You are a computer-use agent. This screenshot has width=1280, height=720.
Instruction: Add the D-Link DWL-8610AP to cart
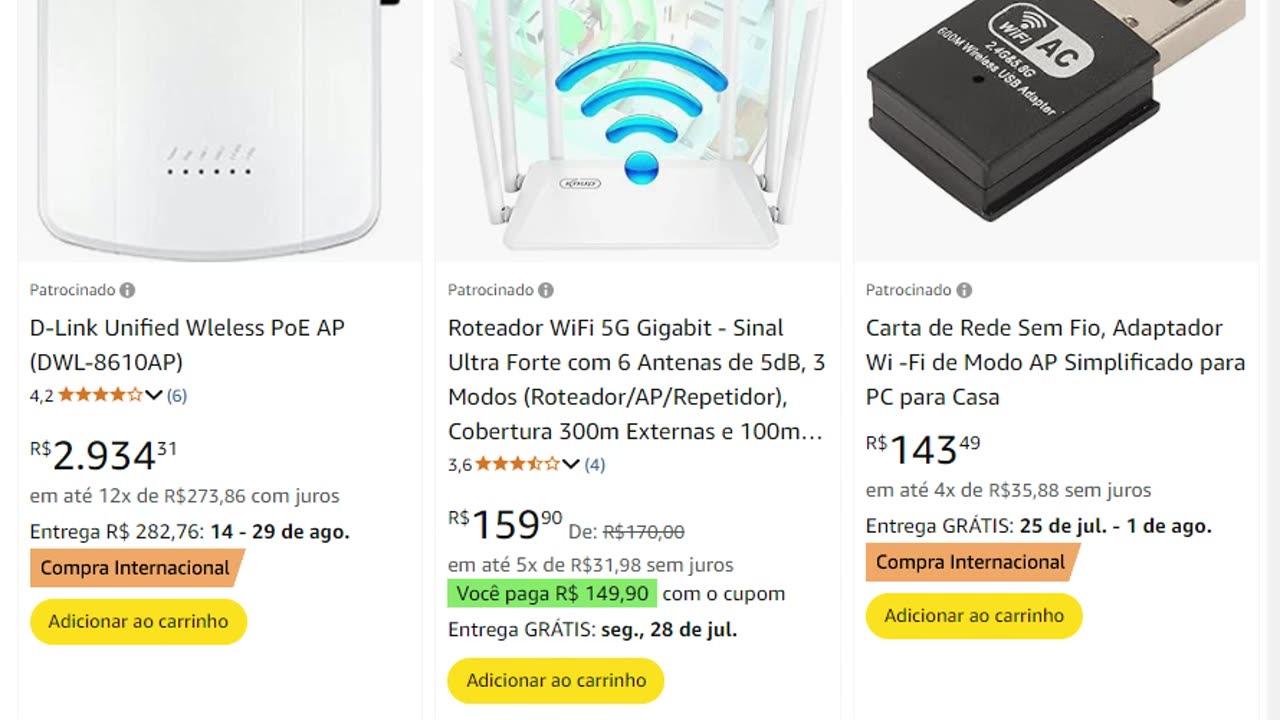coord(138,621)
